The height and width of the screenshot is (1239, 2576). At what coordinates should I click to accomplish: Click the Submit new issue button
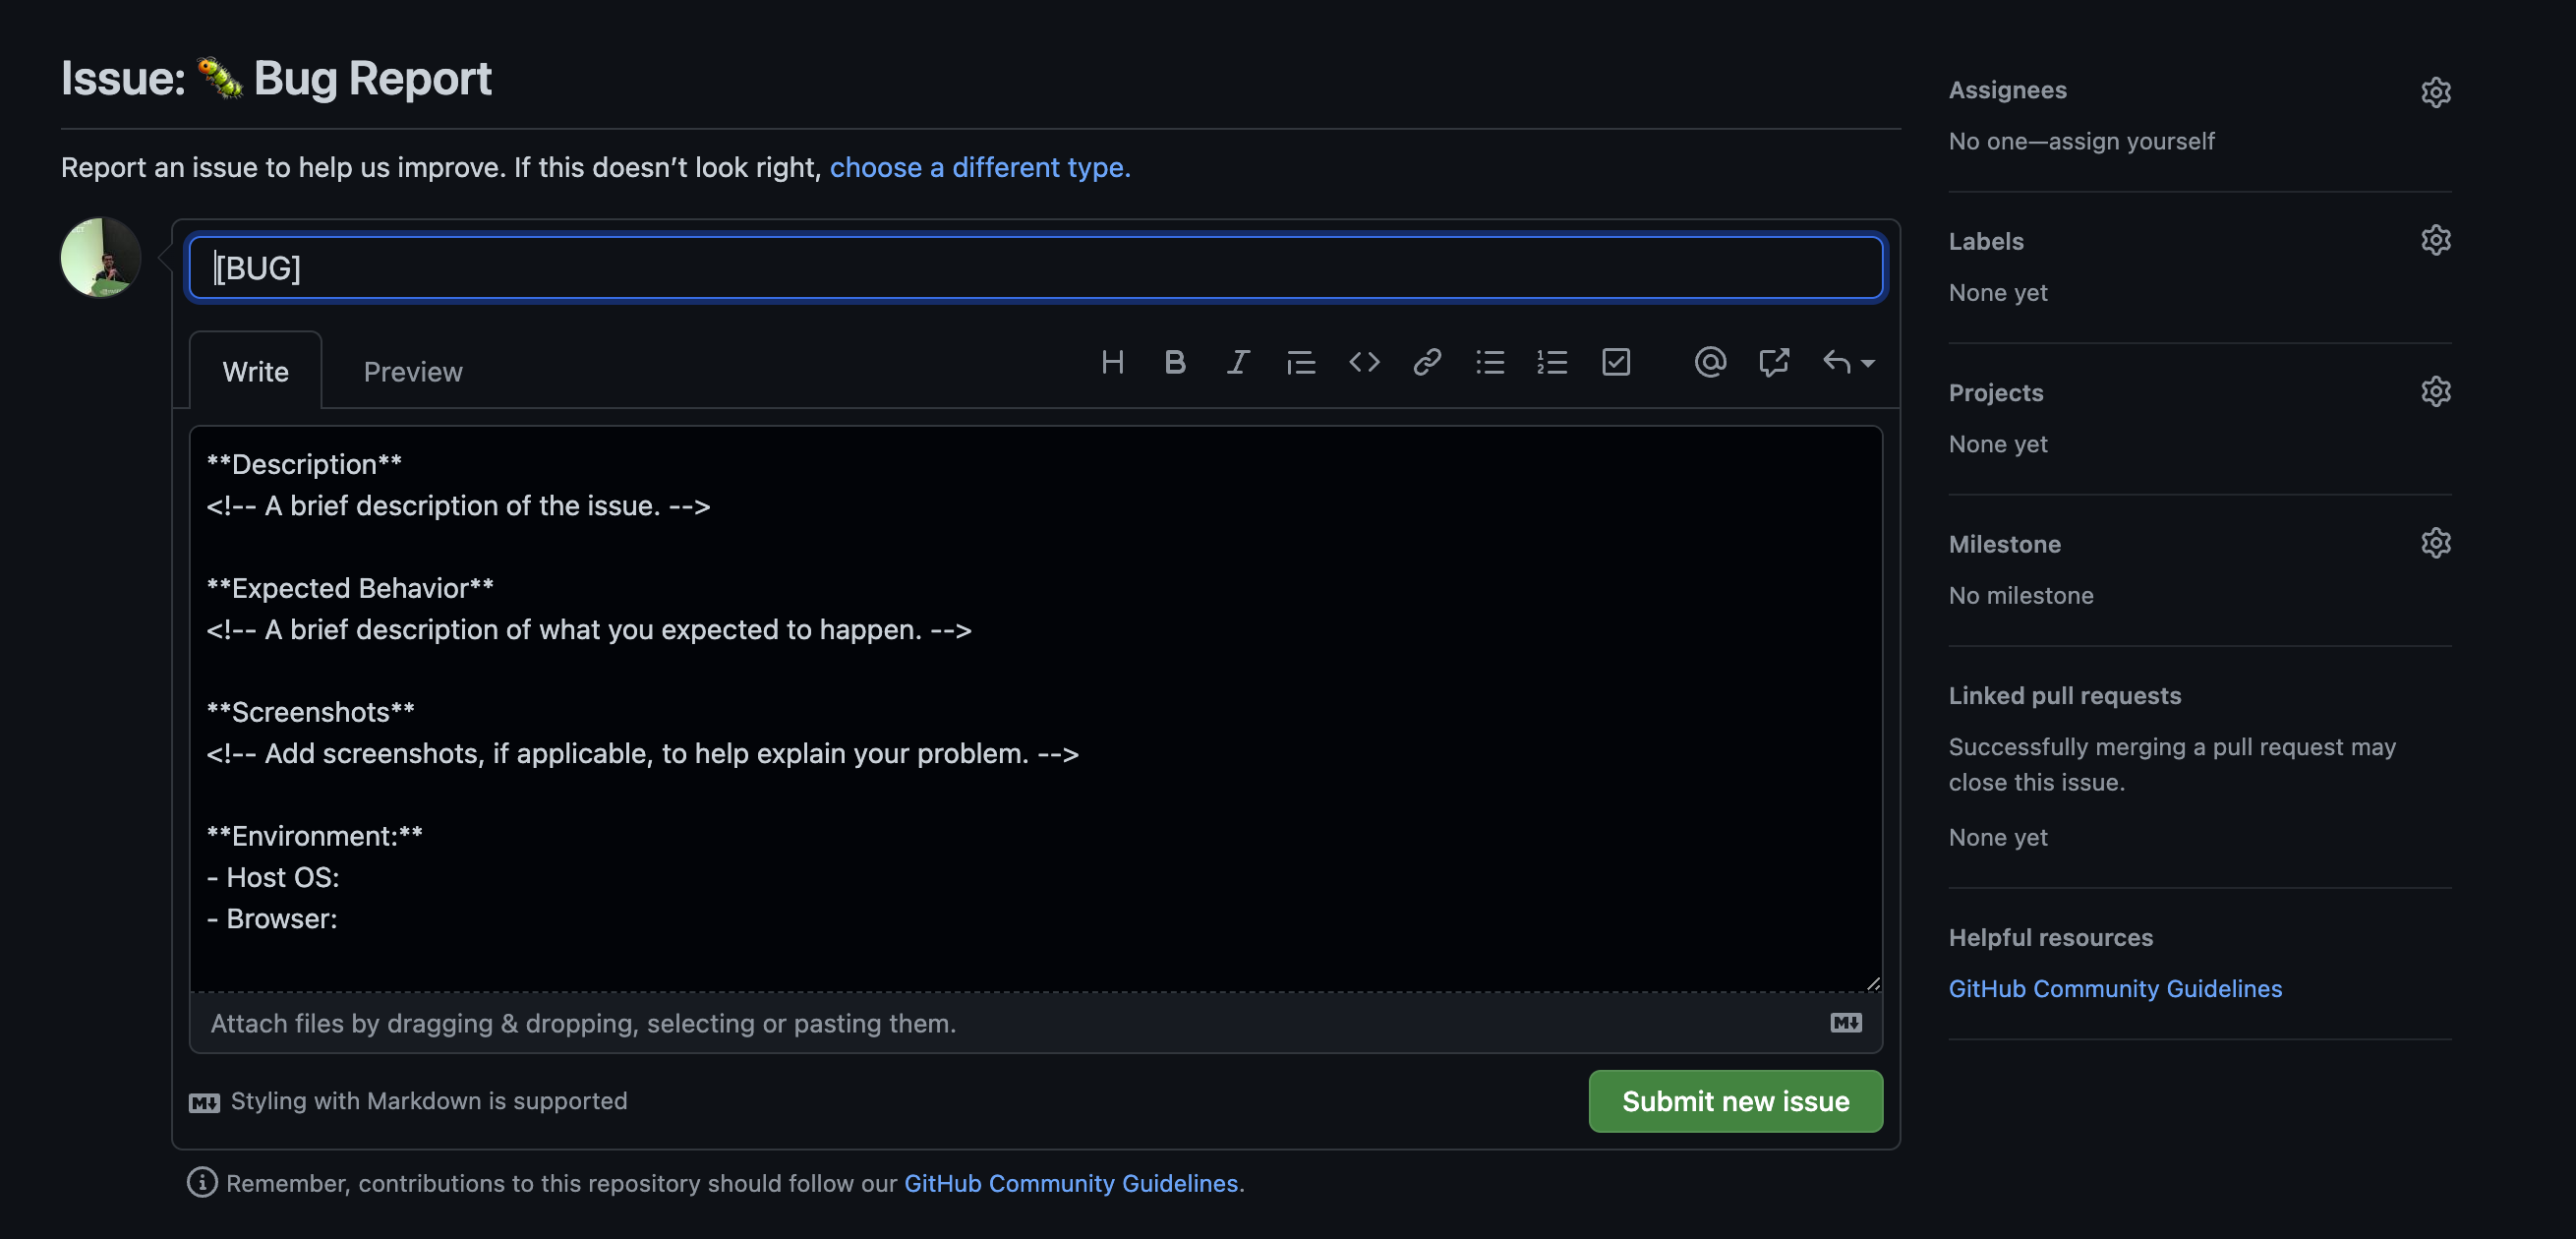1735,1101
